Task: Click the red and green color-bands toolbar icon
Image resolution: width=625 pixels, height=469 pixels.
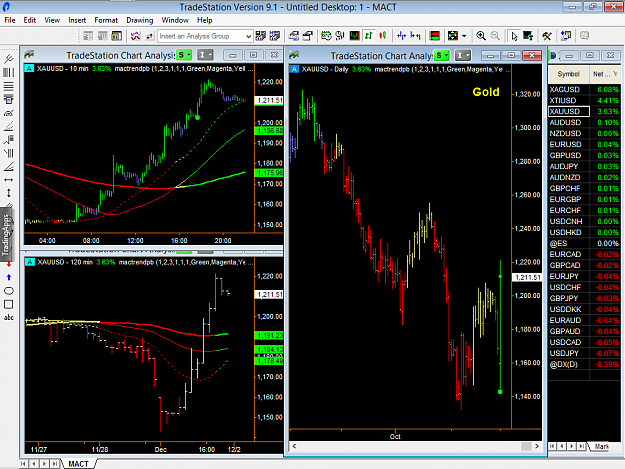Action: [x=434, y=36]
